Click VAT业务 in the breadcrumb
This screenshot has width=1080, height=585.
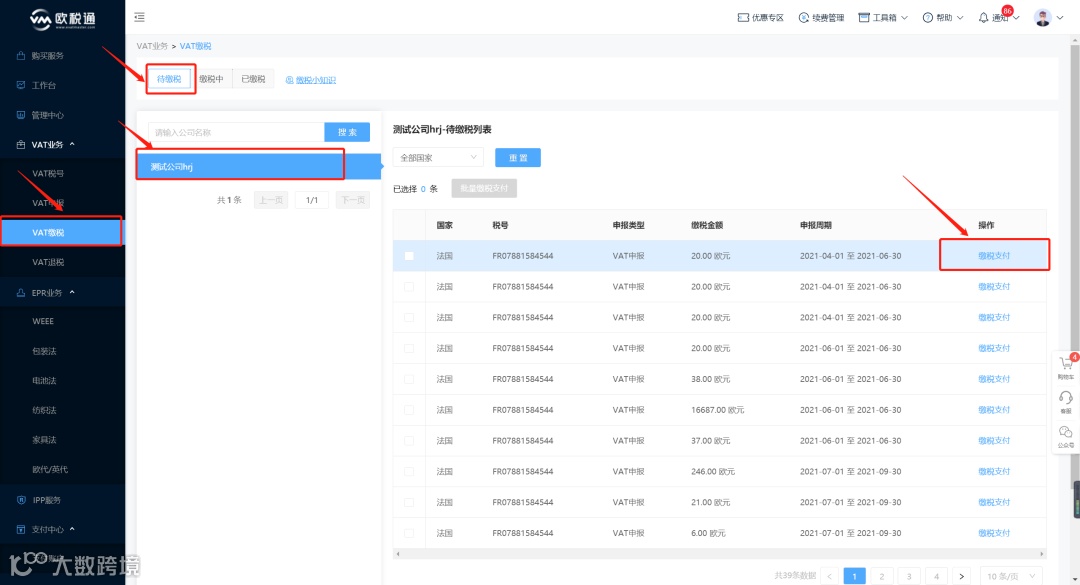(152, 46)
